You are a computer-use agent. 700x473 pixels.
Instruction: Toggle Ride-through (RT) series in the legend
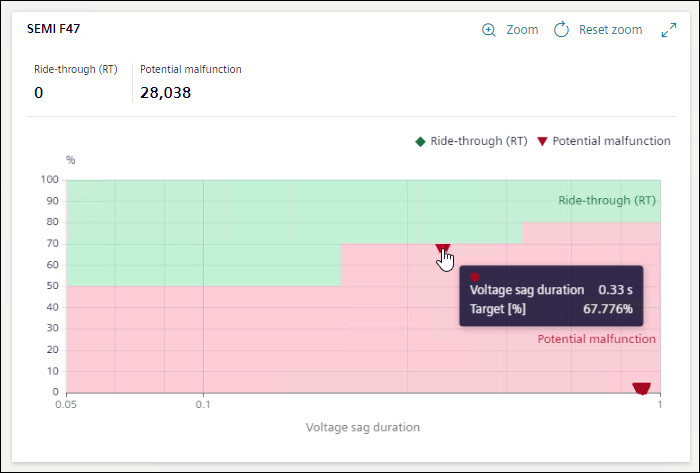[x=478, y=141]
